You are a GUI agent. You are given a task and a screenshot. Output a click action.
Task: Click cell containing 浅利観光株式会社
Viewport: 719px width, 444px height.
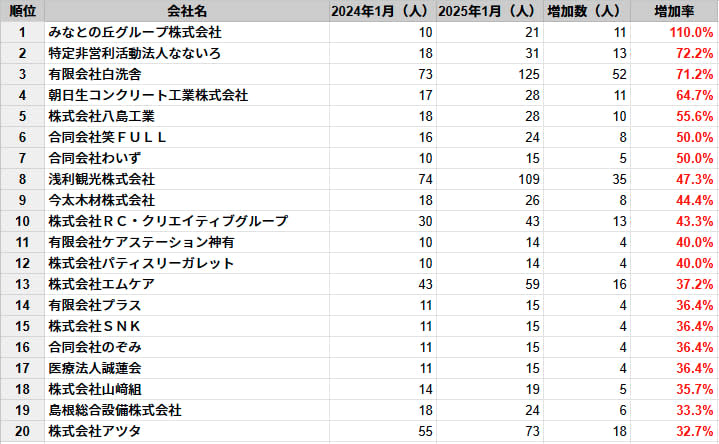(x=102, y=179)
